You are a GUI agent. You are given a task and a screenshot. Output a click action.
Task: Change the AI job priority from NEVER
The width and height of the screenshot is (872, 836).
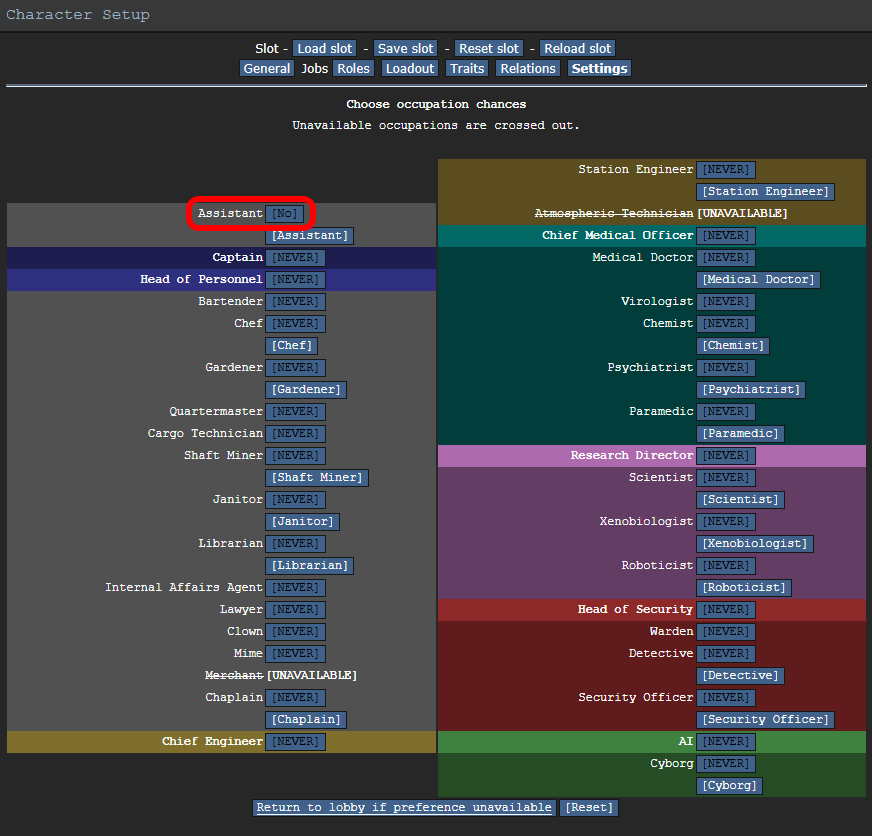click(726, 741)
